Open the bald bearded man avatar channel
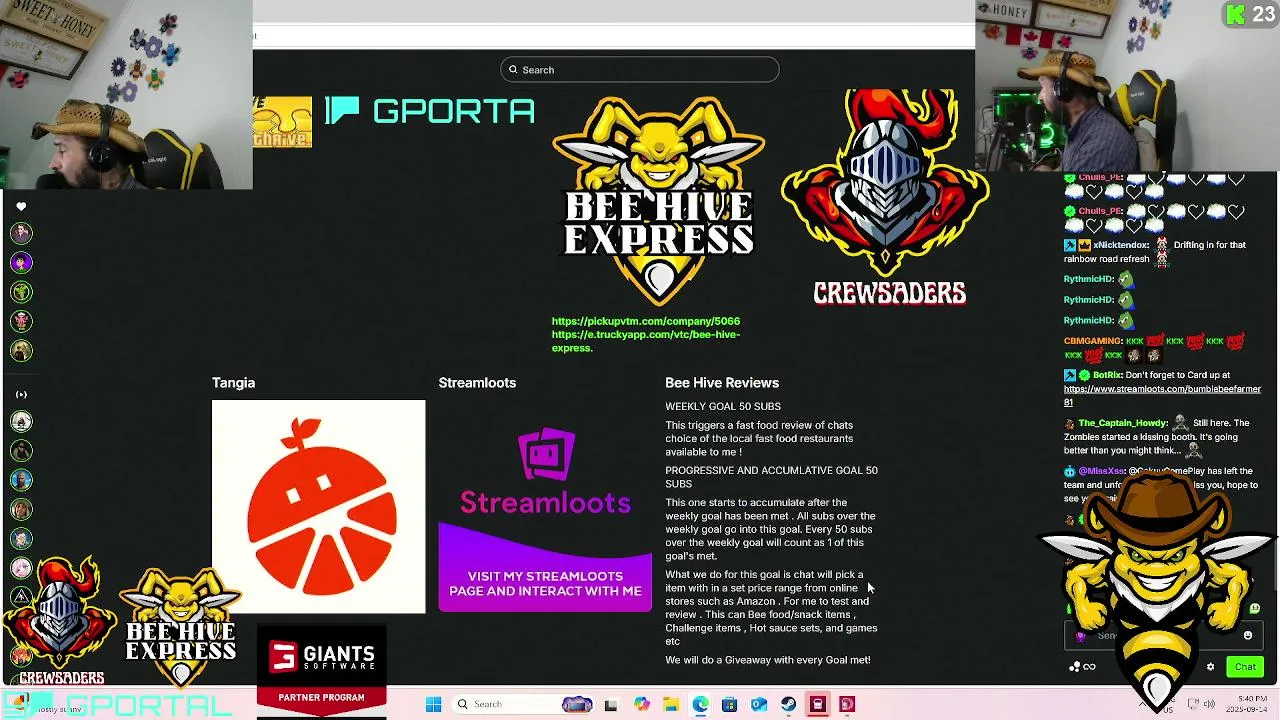1280x720 pixels. click(21, 480)
